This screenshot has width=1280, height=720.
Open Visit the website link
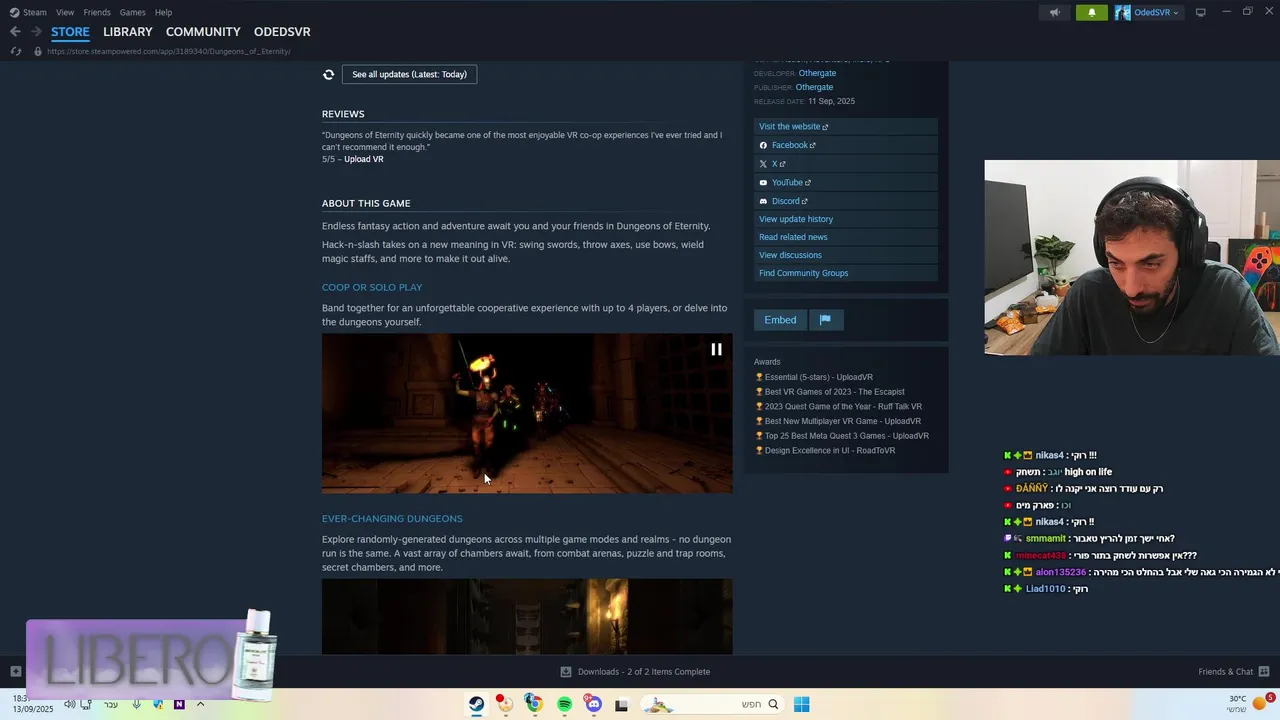coord(846,127)
